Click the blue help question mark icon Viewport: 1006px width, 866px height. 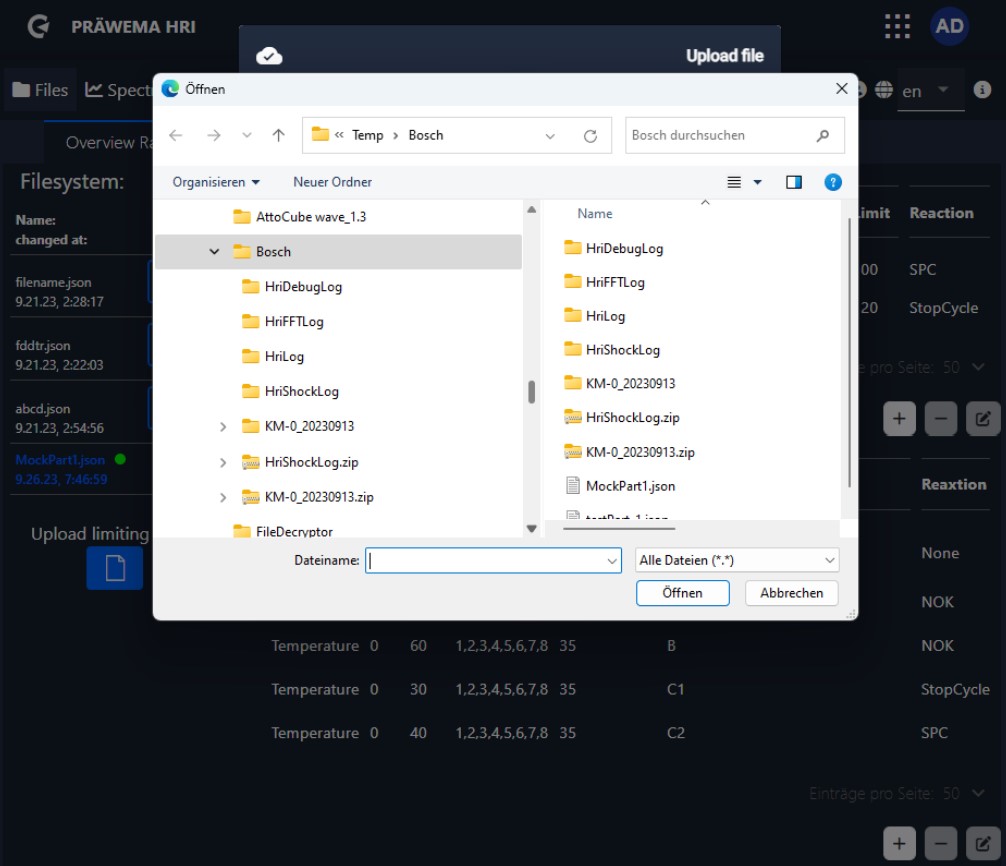tap(832, 182)
